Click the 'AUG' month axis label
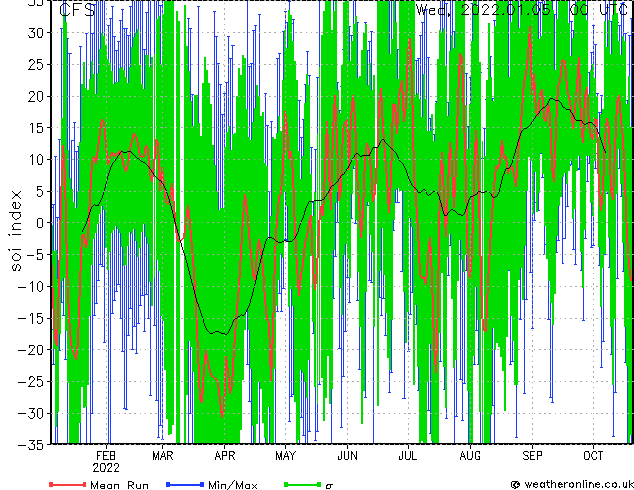This screenshot has width=634, height=490. click(470, 456)
